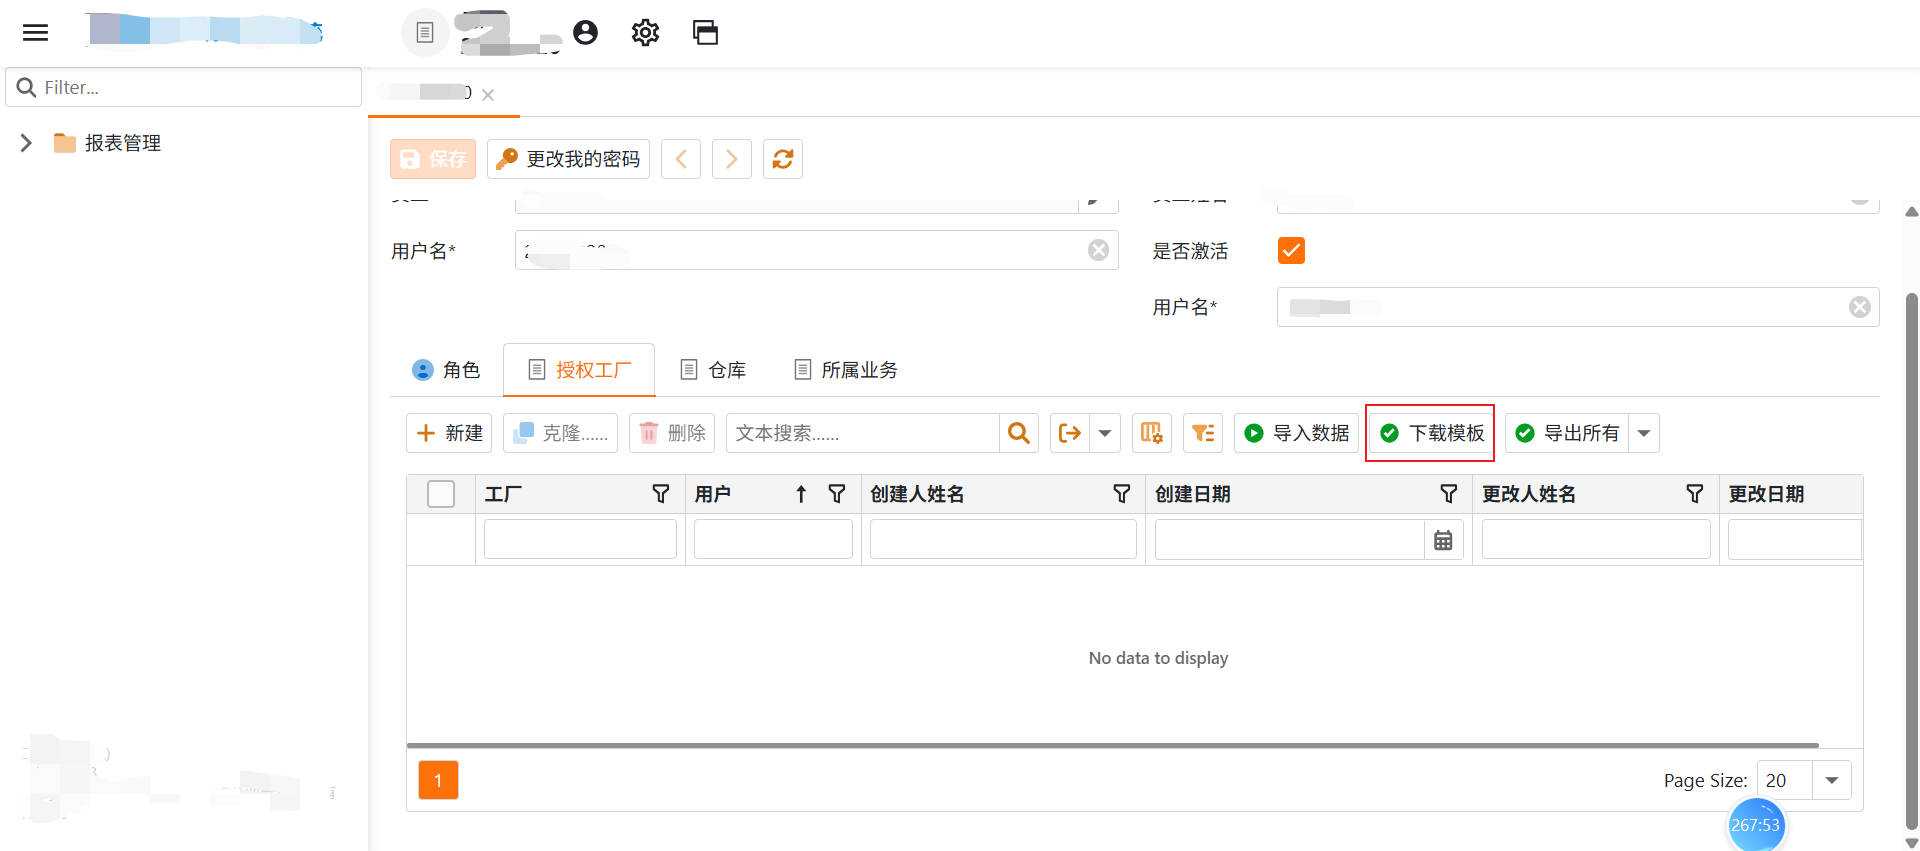
Task: Click the 下载模板 download template button
Action: (x=1432, y=433)
